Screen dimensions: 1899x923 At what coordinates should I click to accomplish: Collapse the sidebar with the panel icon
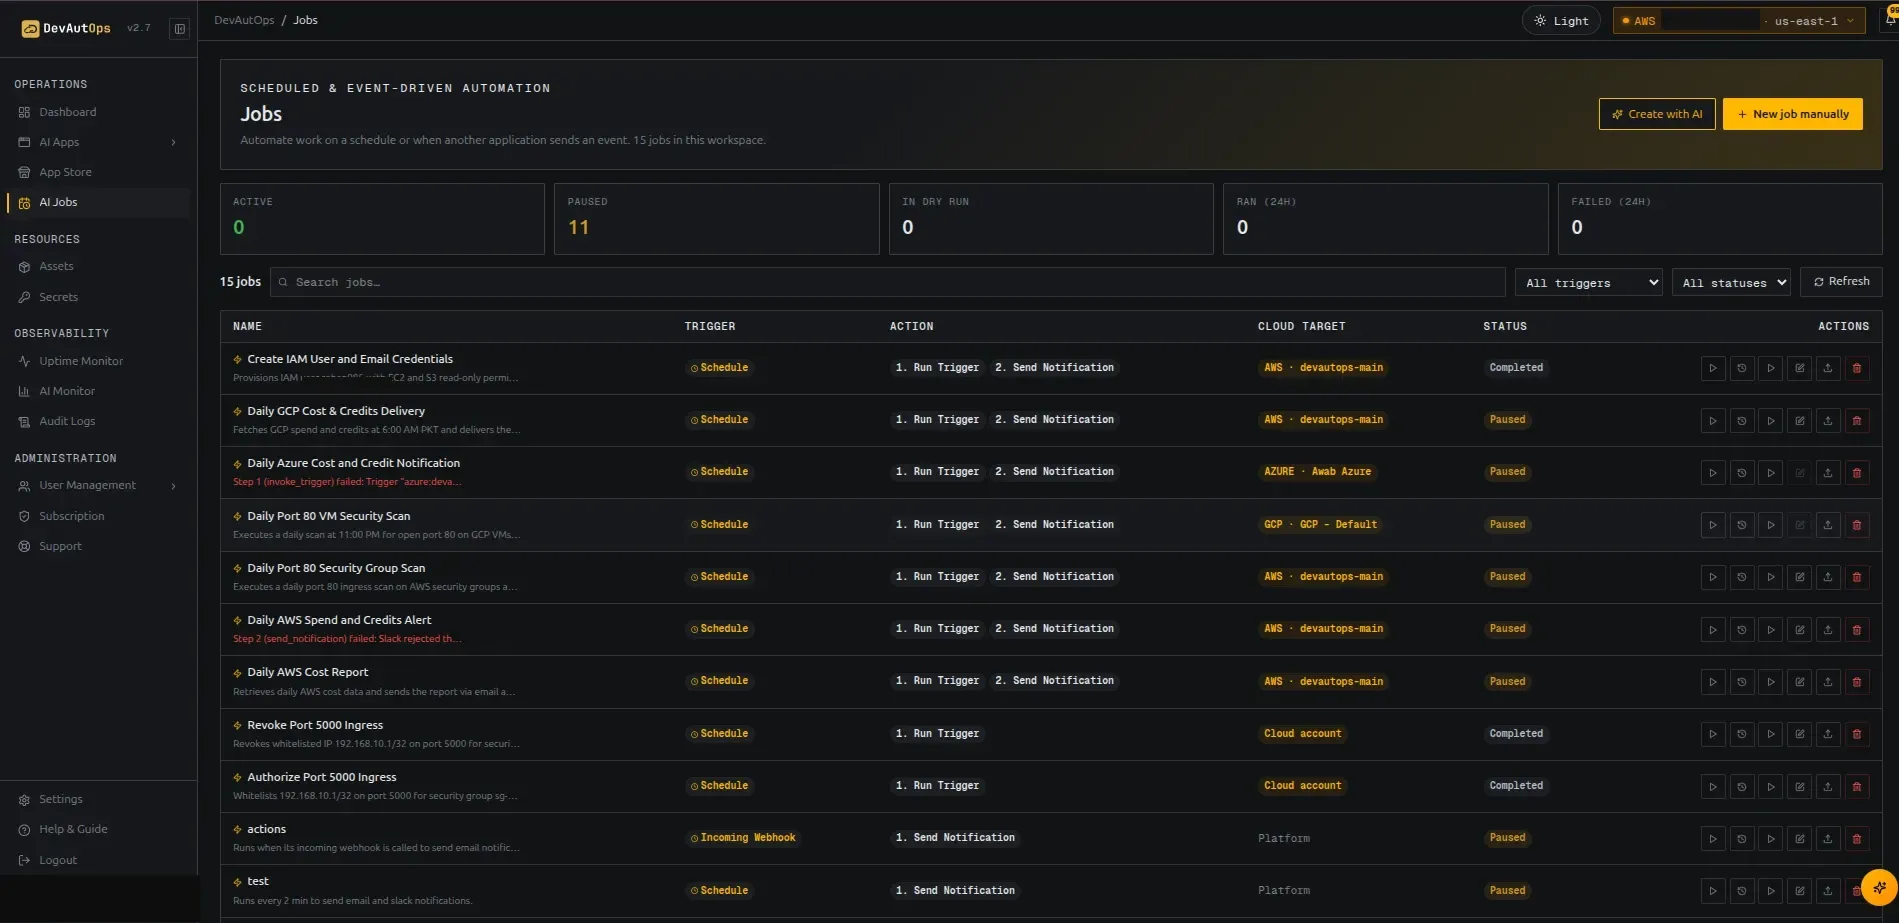(180, 29)
